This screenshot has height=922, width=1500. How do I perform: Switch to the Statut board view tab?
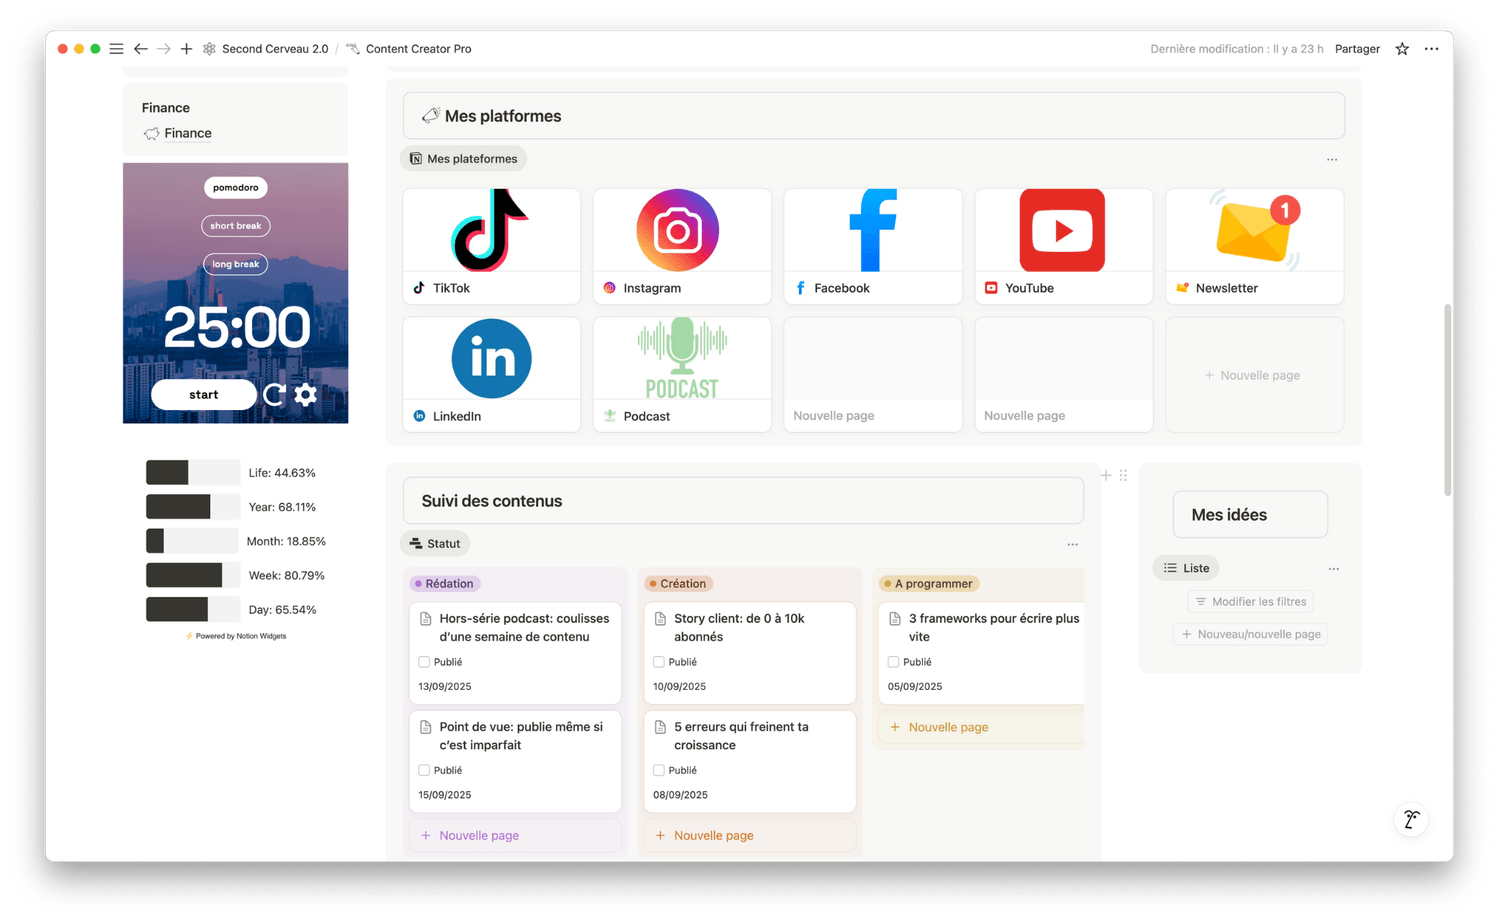435,544
